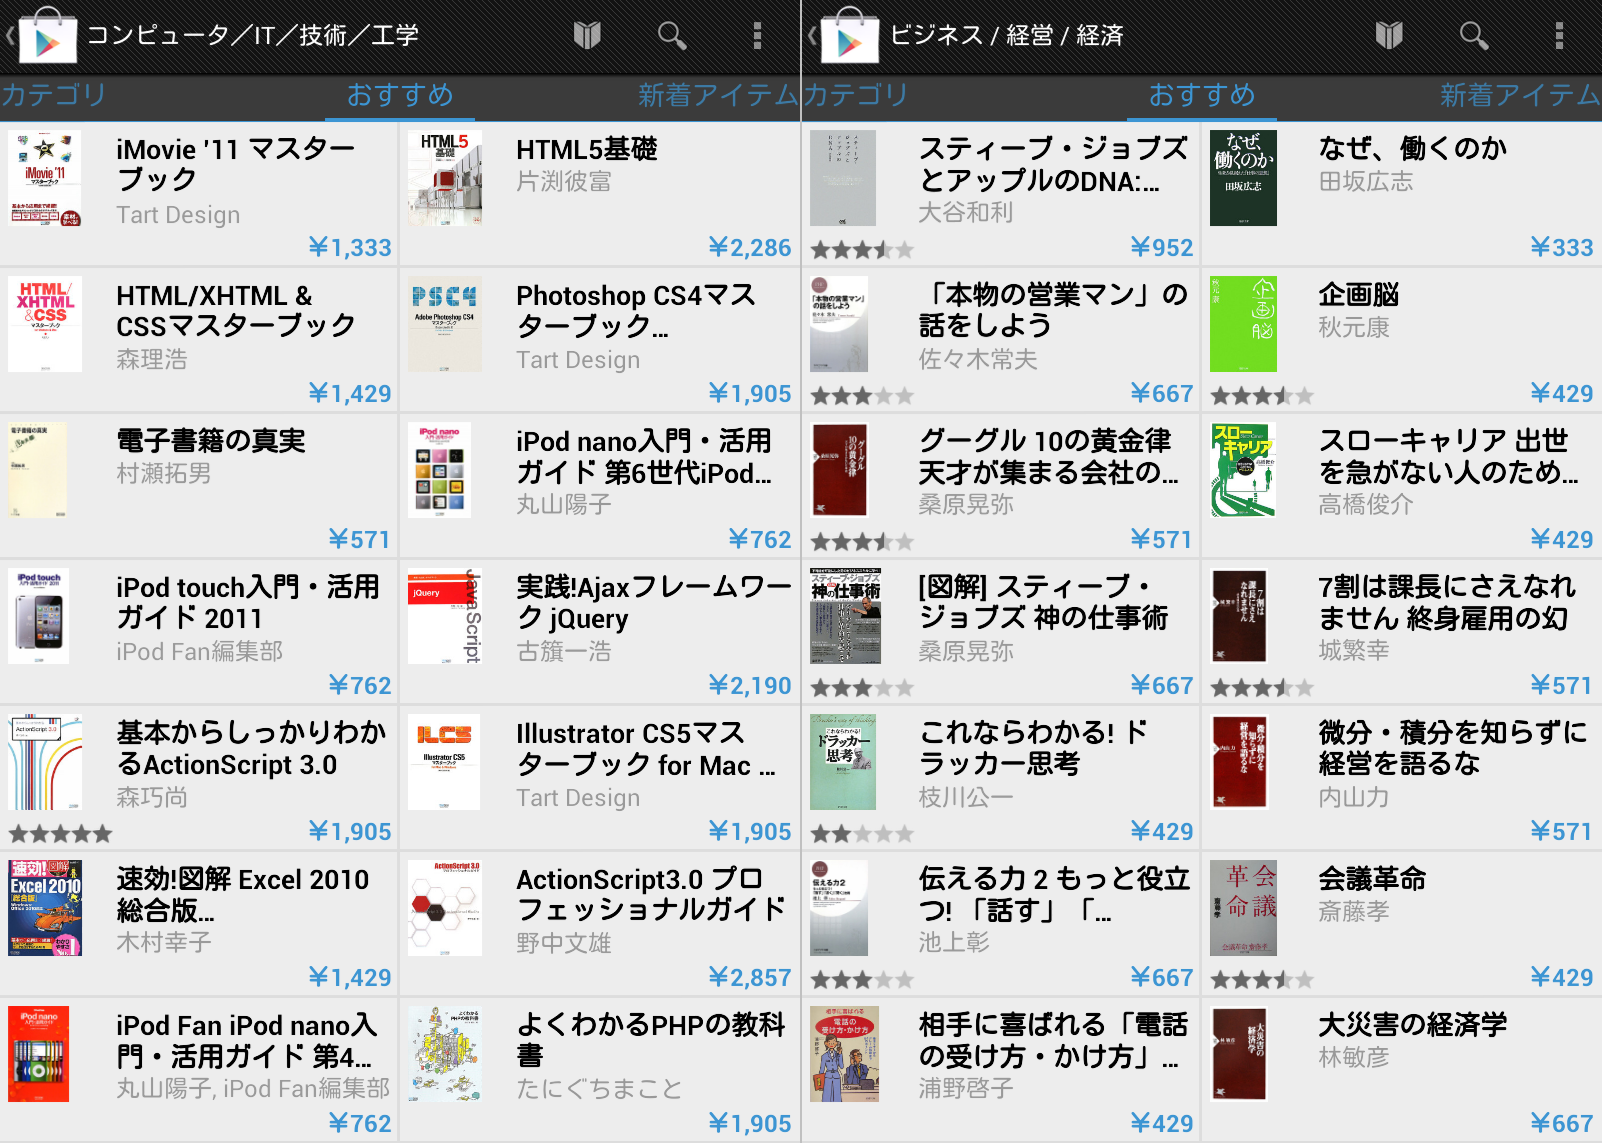Open なぜ、働くのか book title
The height and width of the screenshot is (1143, 1602).
tap(1412, 149)
